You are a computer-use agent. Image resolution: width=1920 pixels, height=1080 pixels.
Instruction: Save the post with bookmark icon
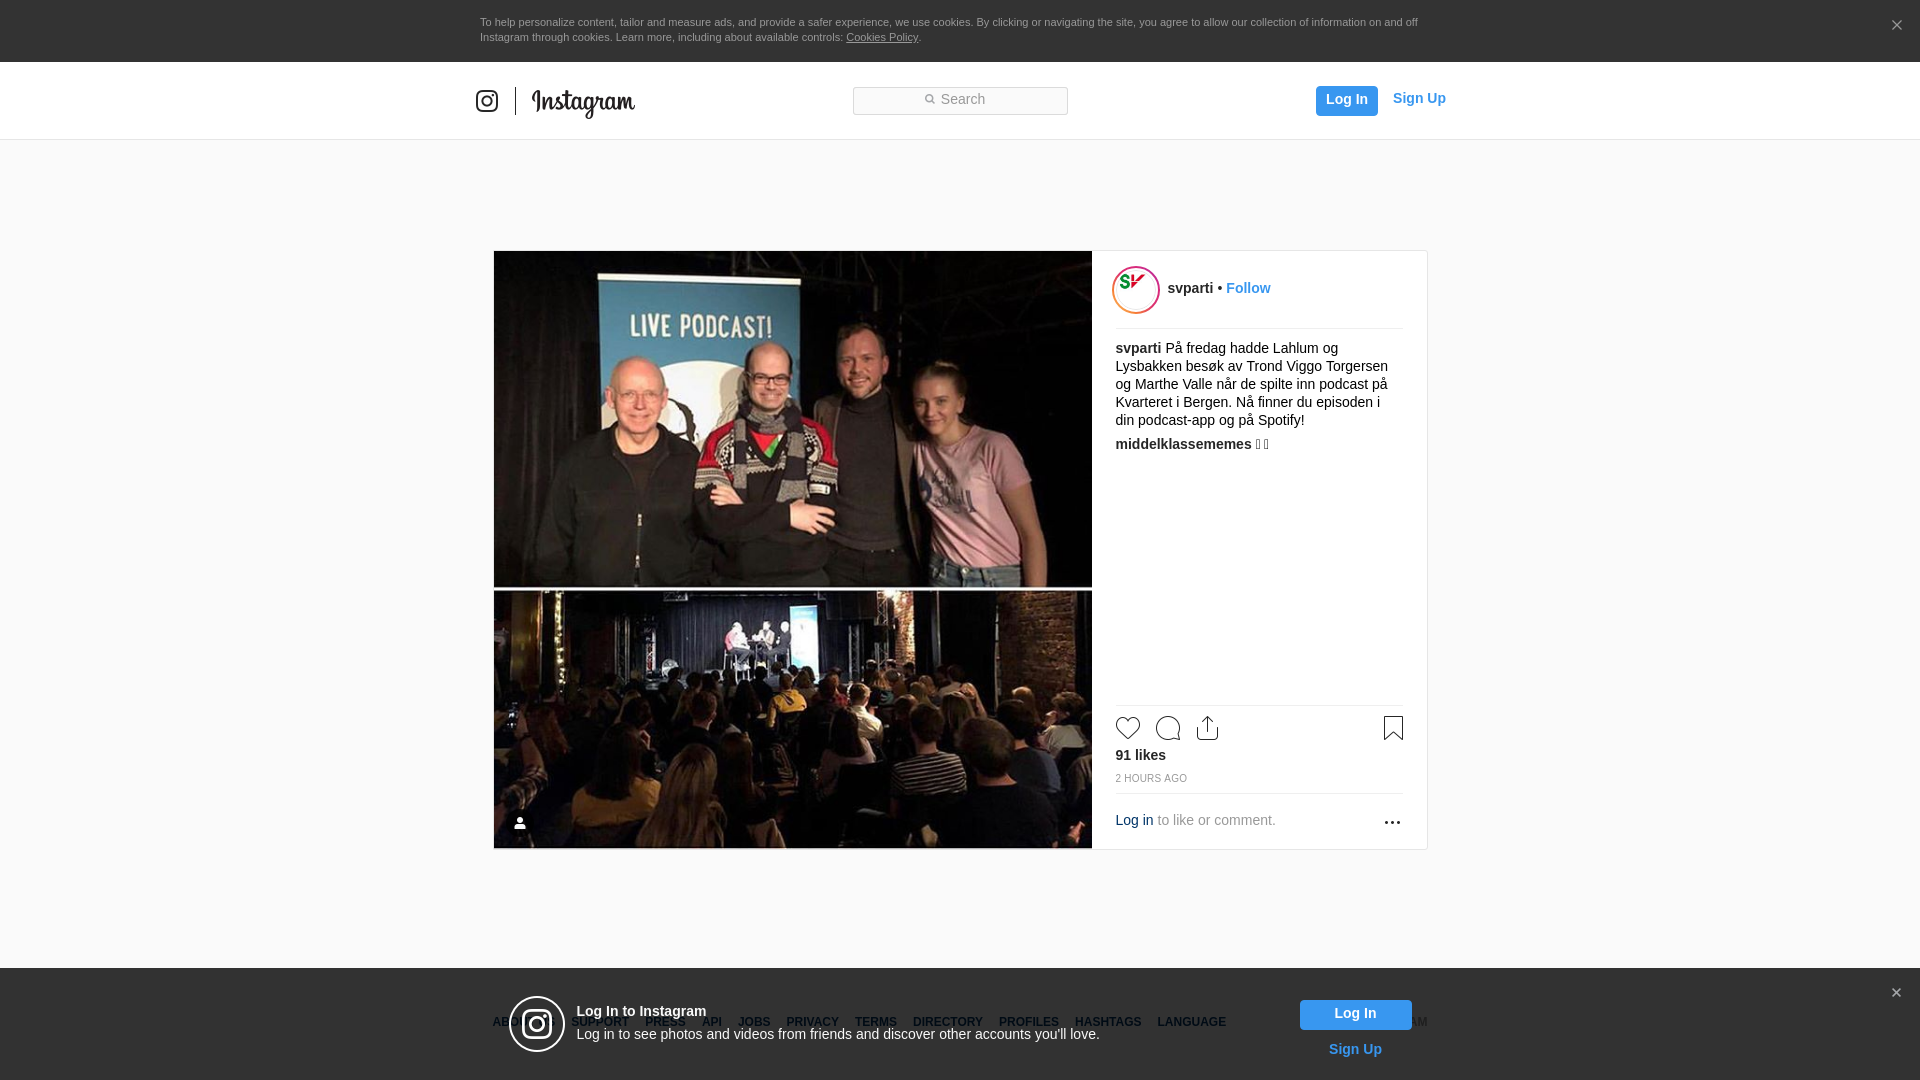(x=1393, y=728)
